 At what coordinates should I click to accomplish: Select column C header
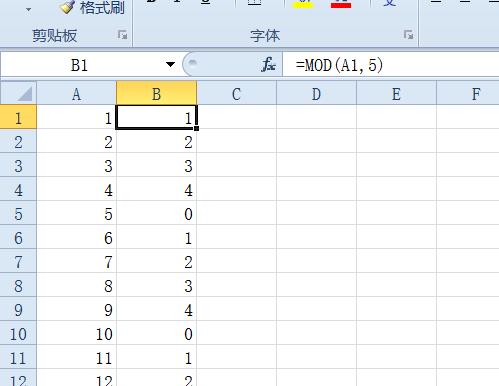point(236,94)
